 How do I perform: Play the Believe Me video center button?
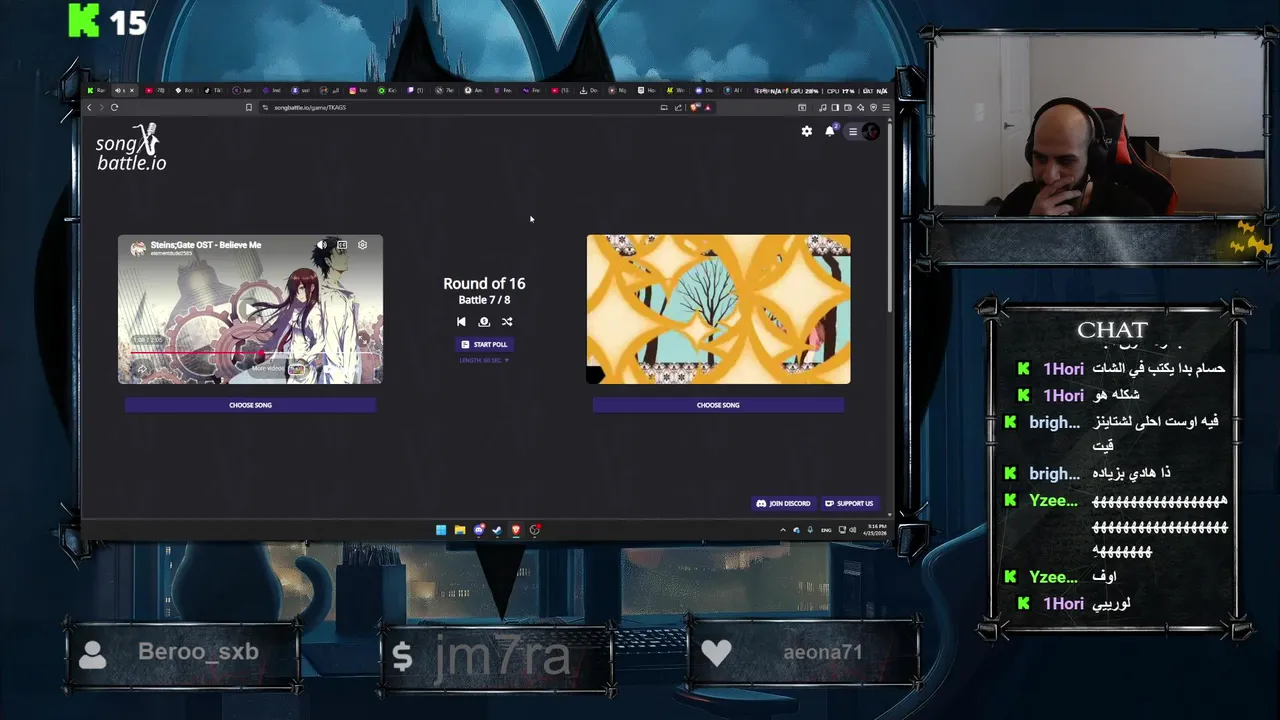[249, 309]
